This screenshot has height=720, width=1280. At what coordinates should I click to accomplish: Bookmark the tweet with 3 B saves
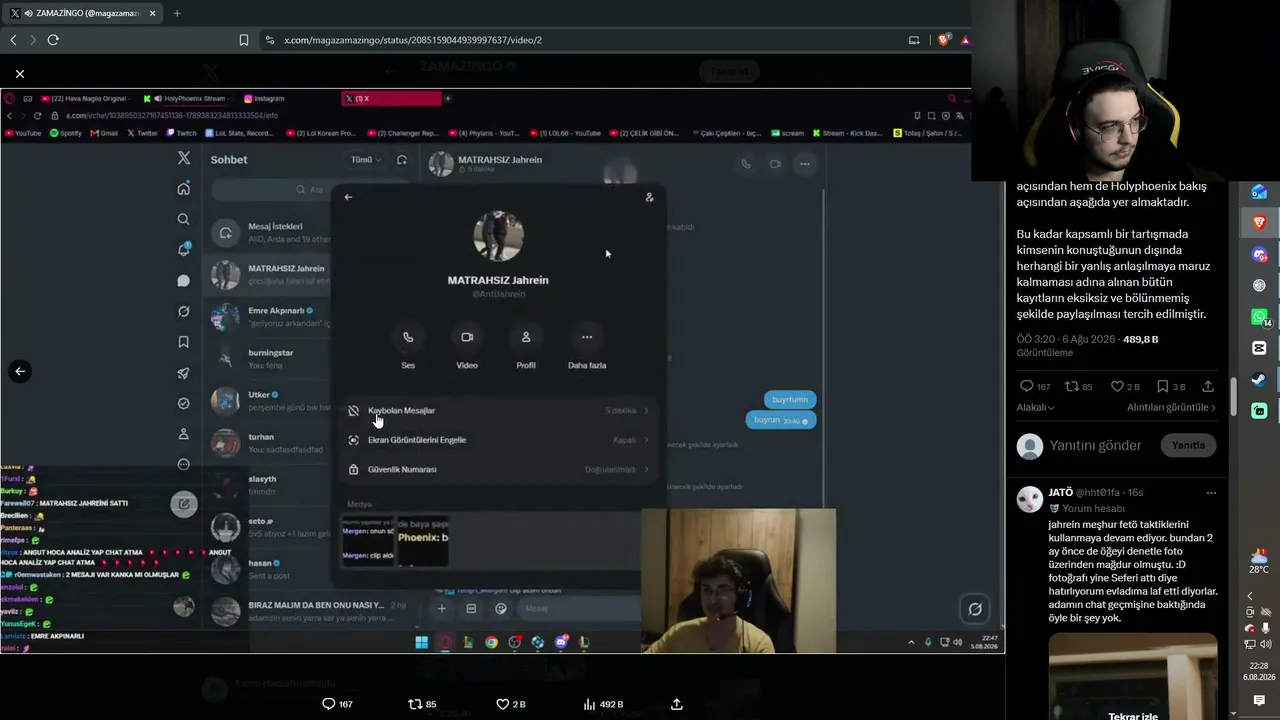click(x=1171, y=386)
